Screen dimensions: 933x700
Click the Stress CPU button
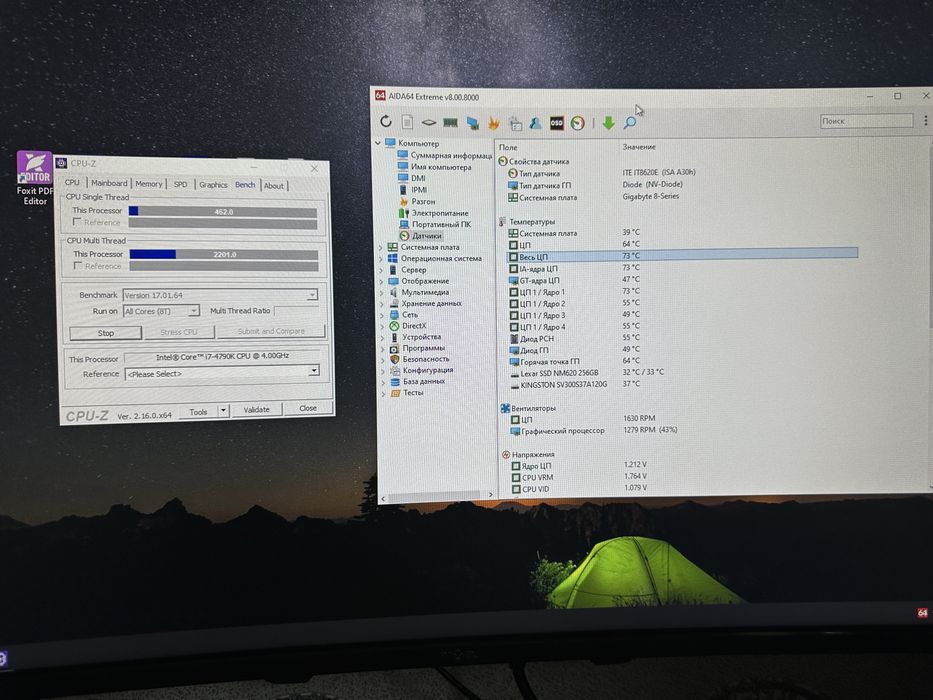(179, 332)
